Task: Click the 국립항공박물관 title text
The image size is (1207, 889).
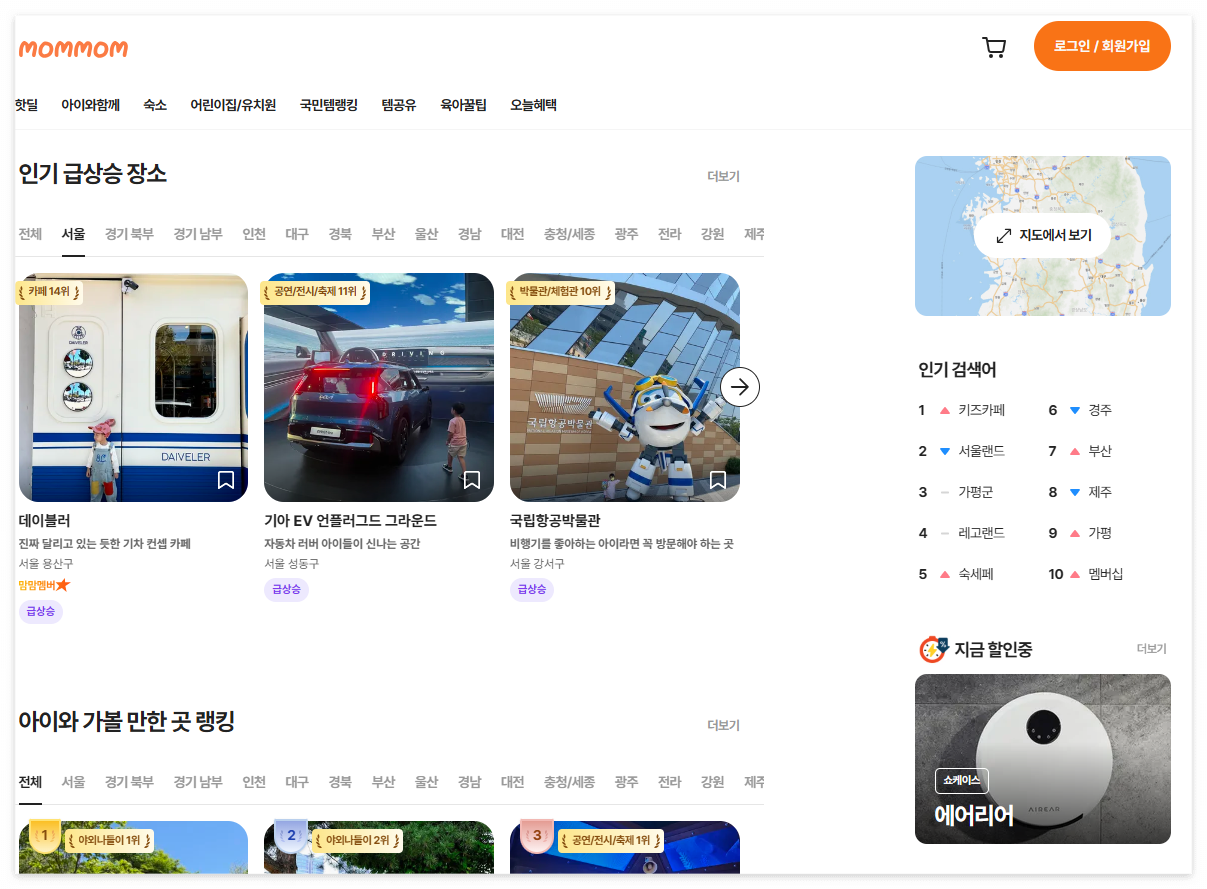Action: point(555,521)
